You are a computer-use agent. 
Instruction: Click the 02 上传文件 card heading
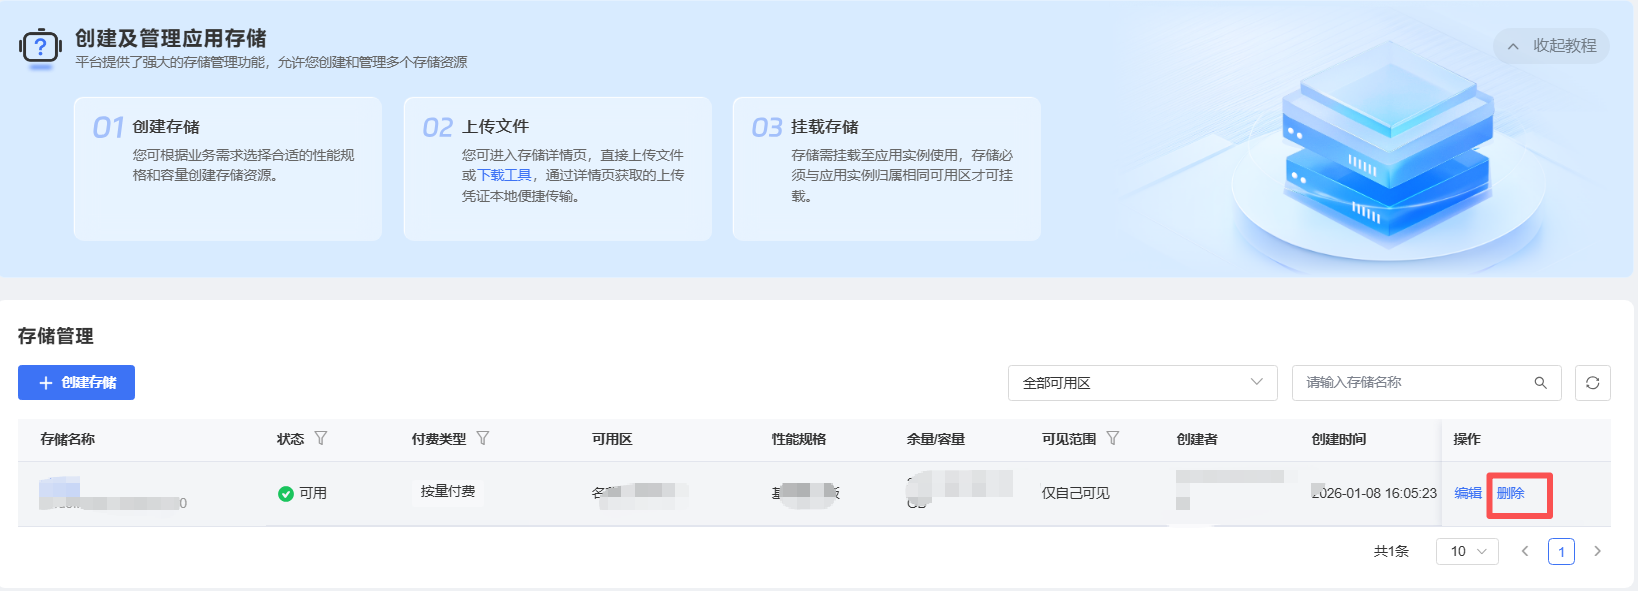point(495,127)
